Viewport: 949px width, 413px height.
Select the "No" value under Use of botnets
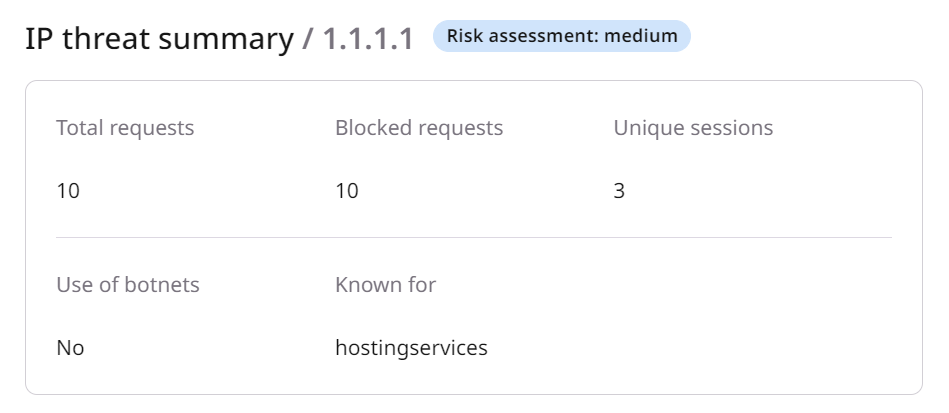(x=70, y=348)
